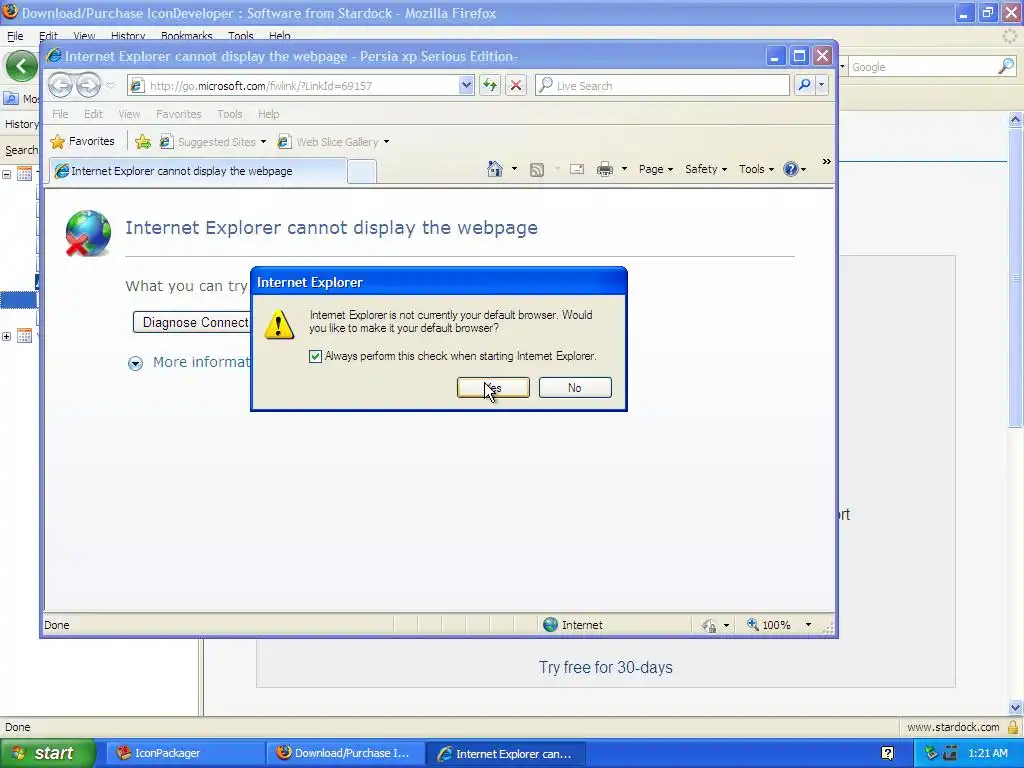Click the Print icon
This screenshot has width=1024, height=768.
[x=605, y=169]
